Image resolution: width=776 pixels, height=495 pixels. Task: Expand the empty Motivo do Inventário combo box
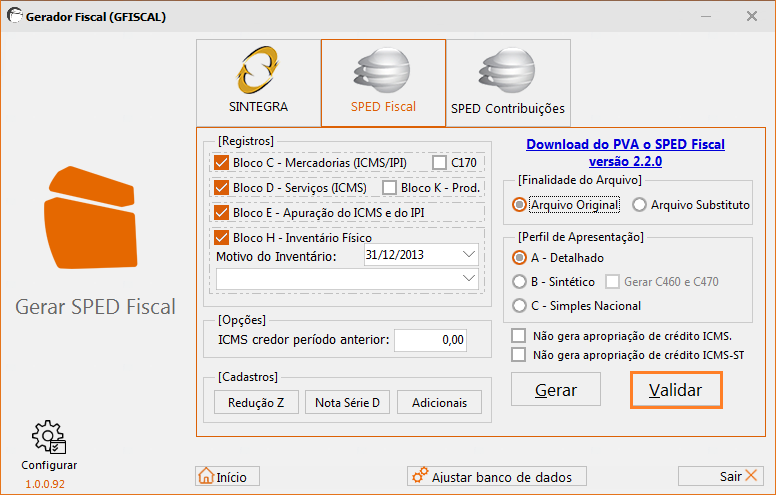click(468, 278)
